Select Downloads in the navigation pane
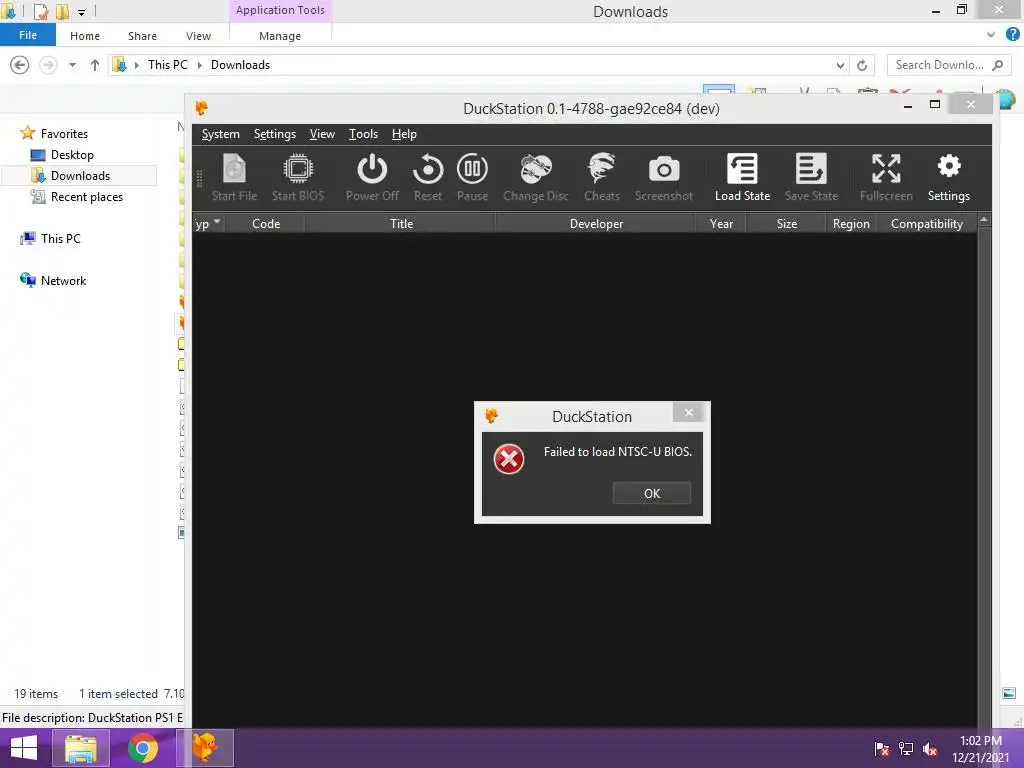 click(80, 176)
